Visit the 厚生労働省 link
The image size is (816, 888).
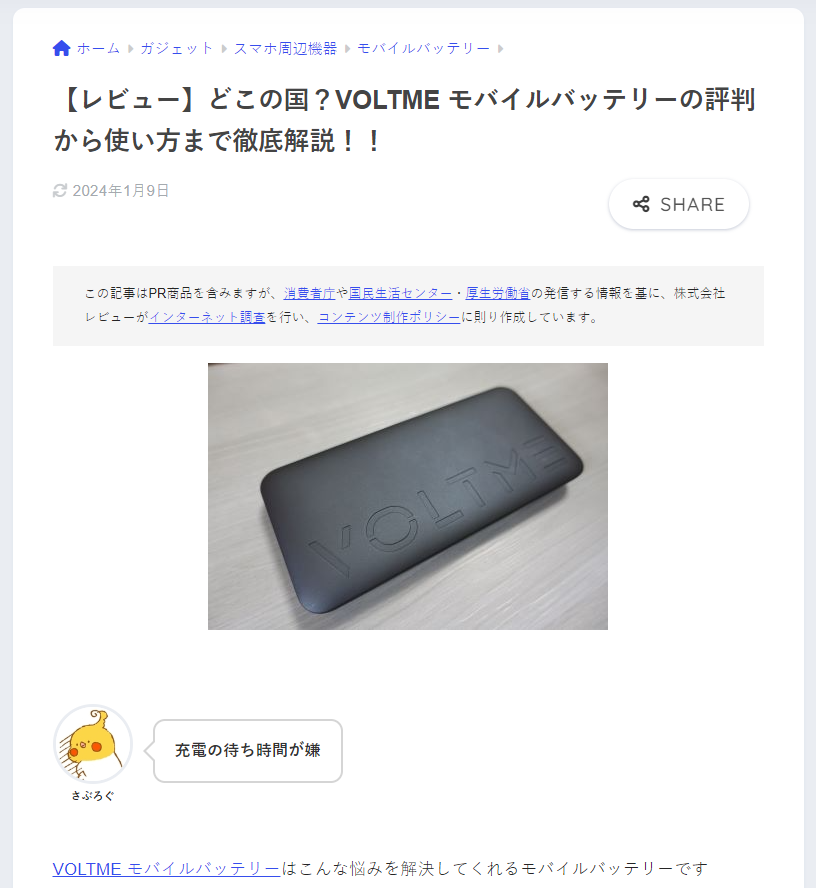pyautogui.click(x=498, y=293)
